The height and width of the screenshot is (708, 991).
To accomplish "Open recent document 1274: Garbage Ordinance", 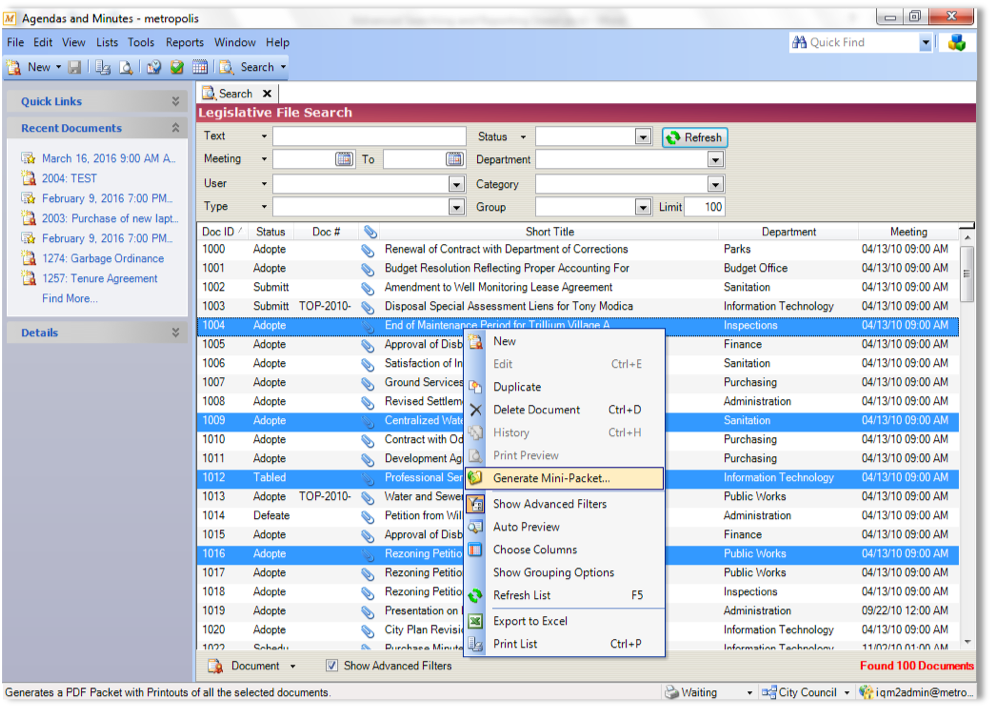I will [x=103, y=259].
